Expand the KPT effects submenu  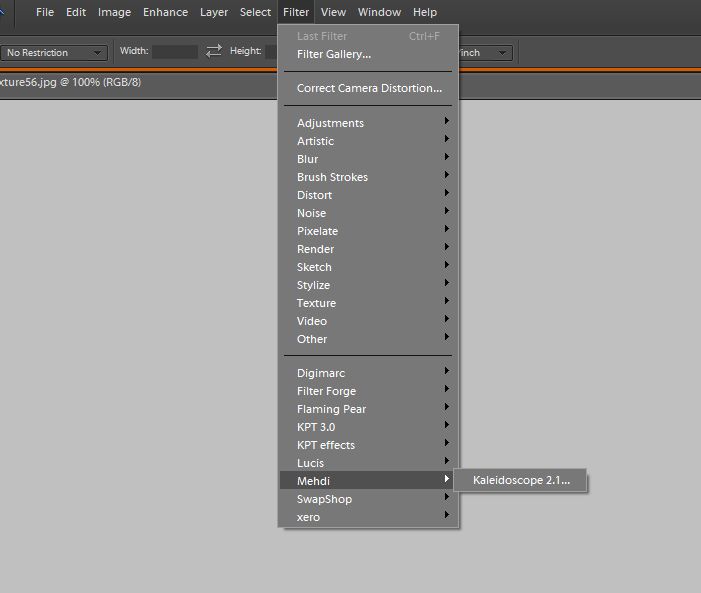point(325,445)
